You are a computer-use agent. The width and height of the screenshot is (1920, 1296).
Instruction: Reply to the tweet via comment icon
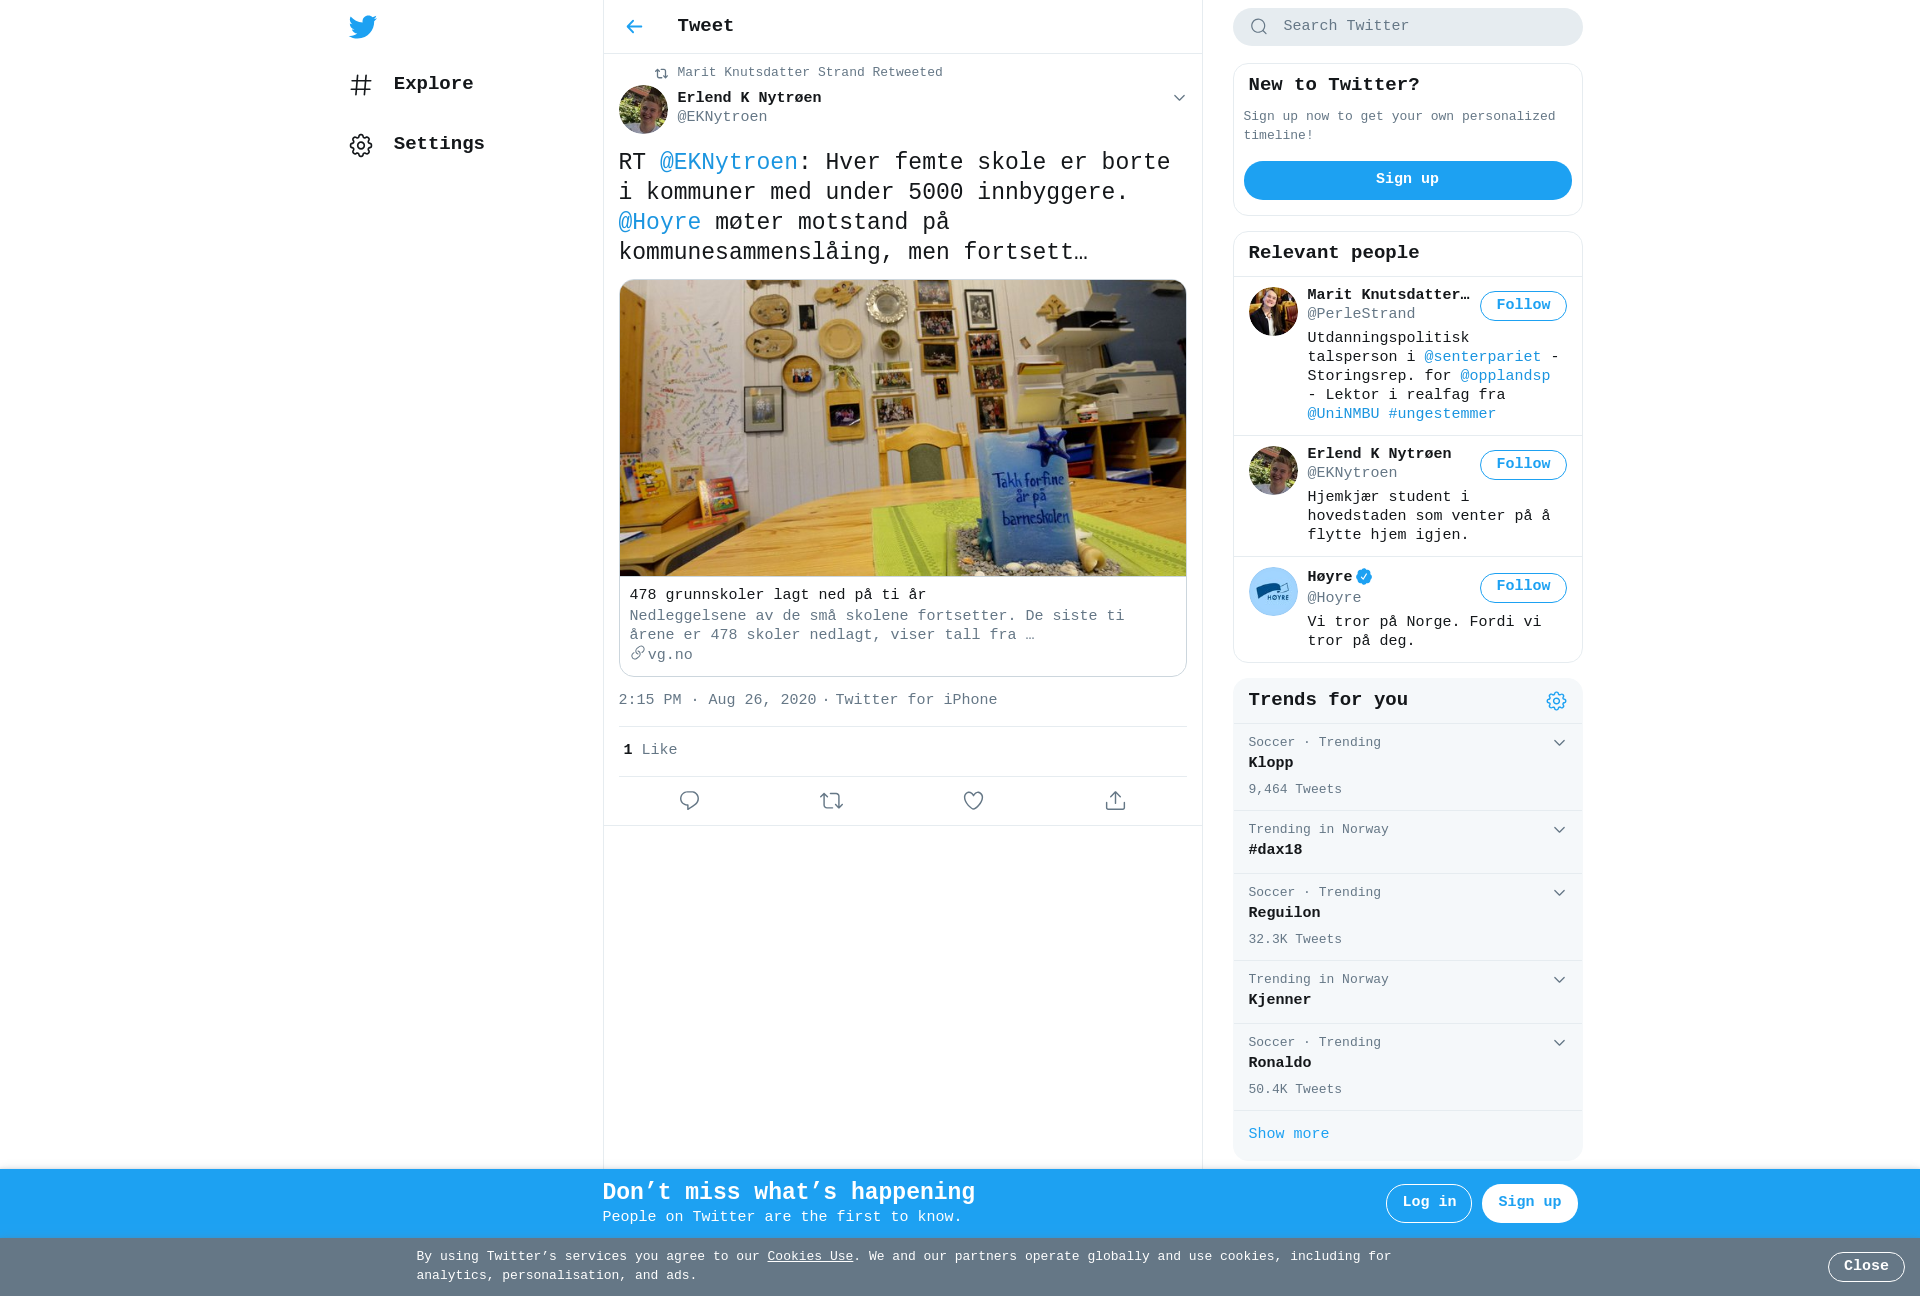(689, 801)
